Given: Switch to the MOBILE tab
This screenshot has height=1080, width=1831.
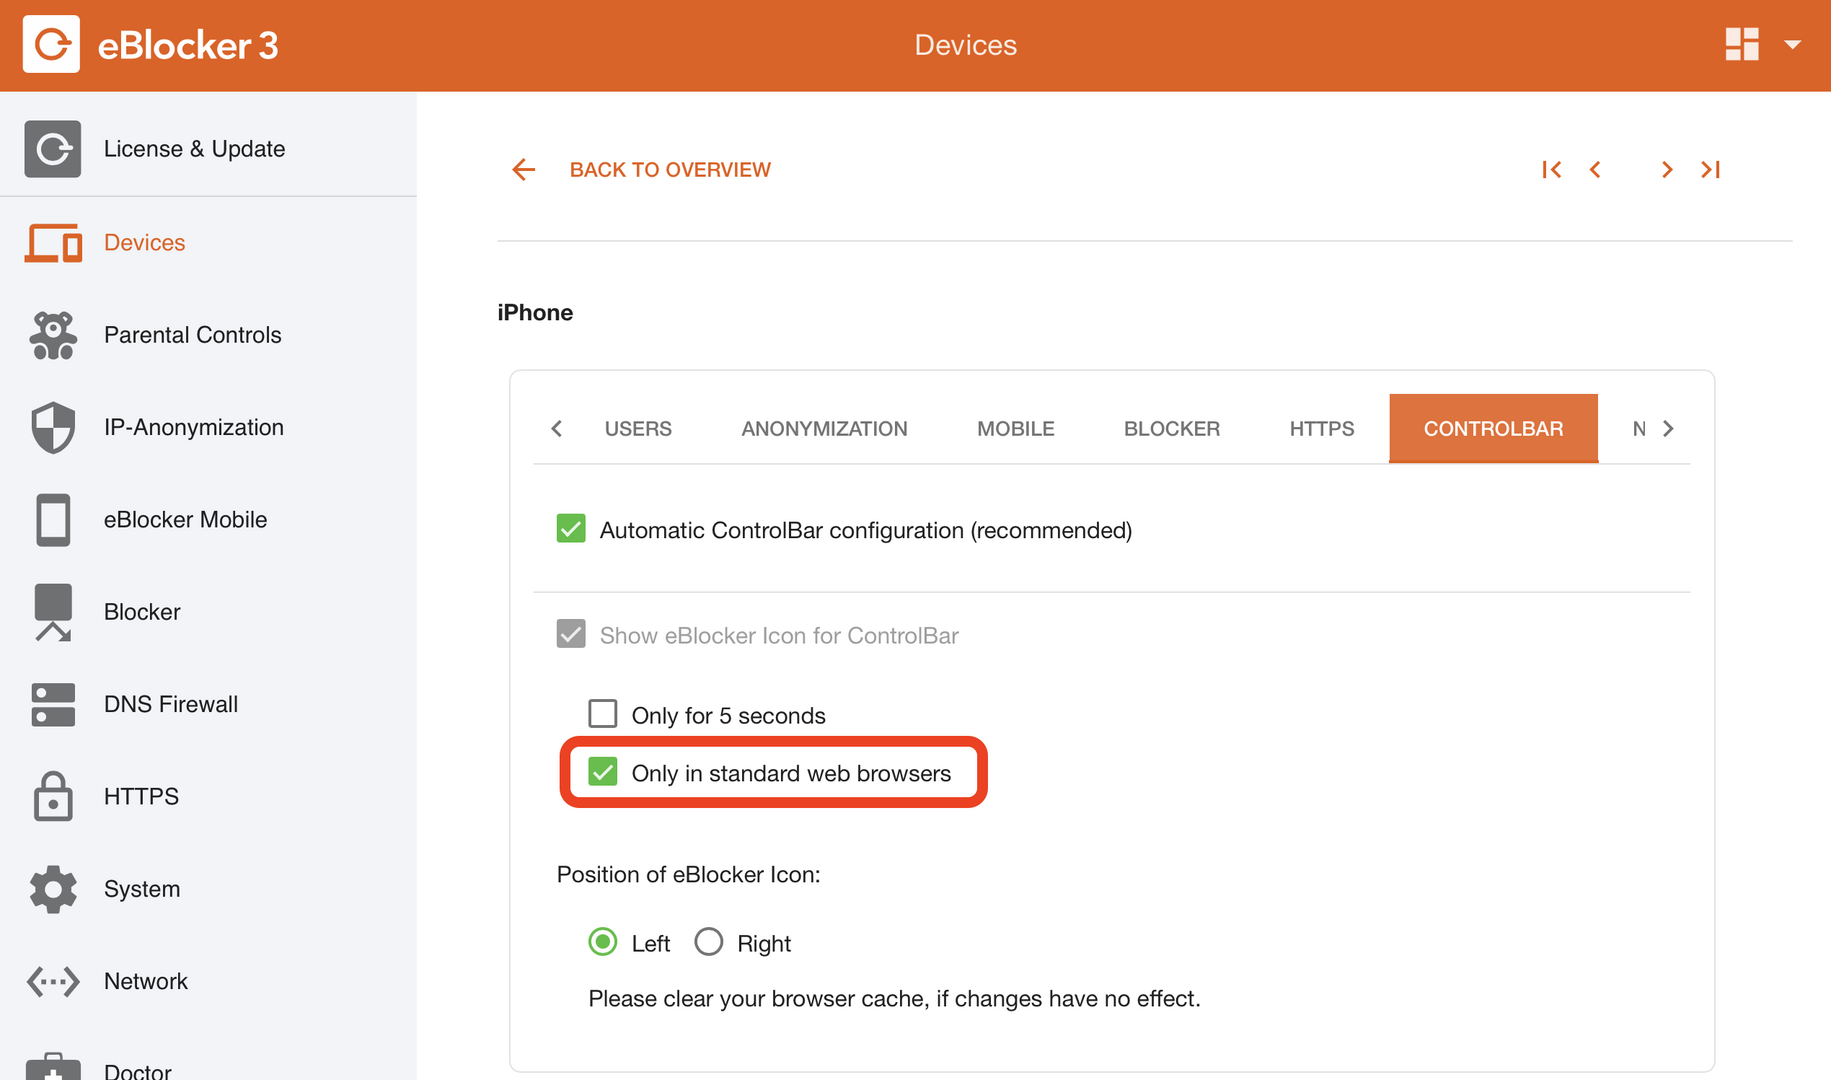Looking at the screenshot, I should pyautogui.click(x=1015, y=428).
